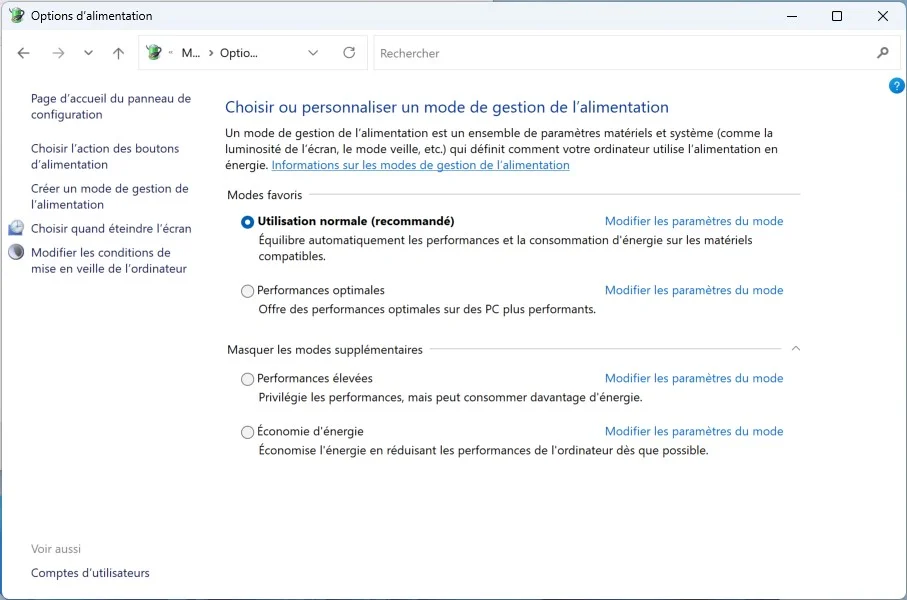Viewport: 907px width, 600px height.
Task: Collapse Masquer les modes supplémentaires chevron
Action: pyautogui.click(x=796, y=348)
